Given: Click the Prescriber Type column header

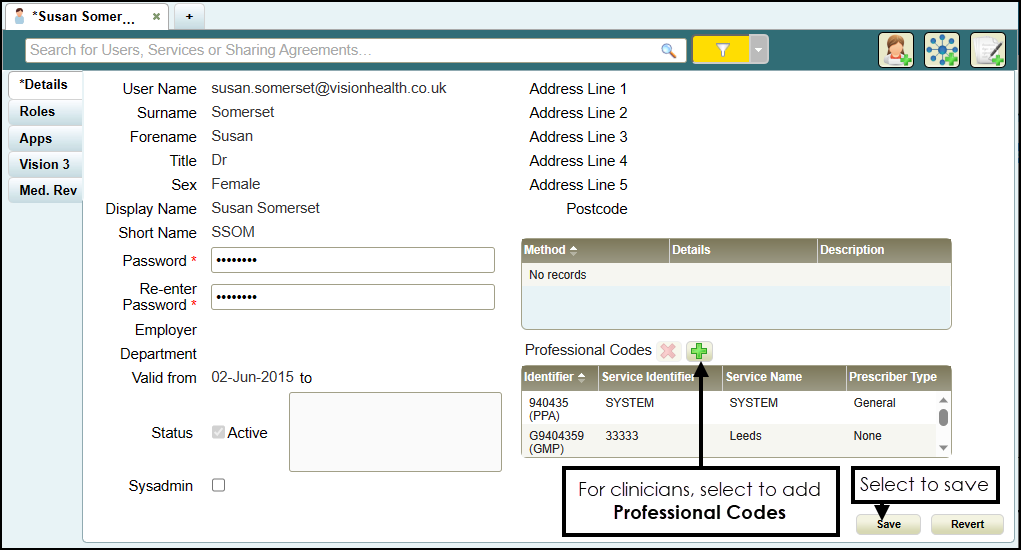Looking at the screenshot, I should (x=899, y=377).
